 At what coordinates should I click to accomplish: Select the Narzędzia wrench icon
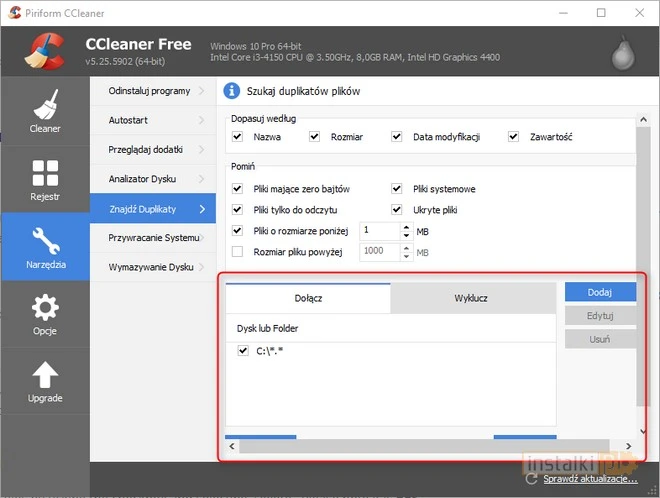[x=45, y=241]
